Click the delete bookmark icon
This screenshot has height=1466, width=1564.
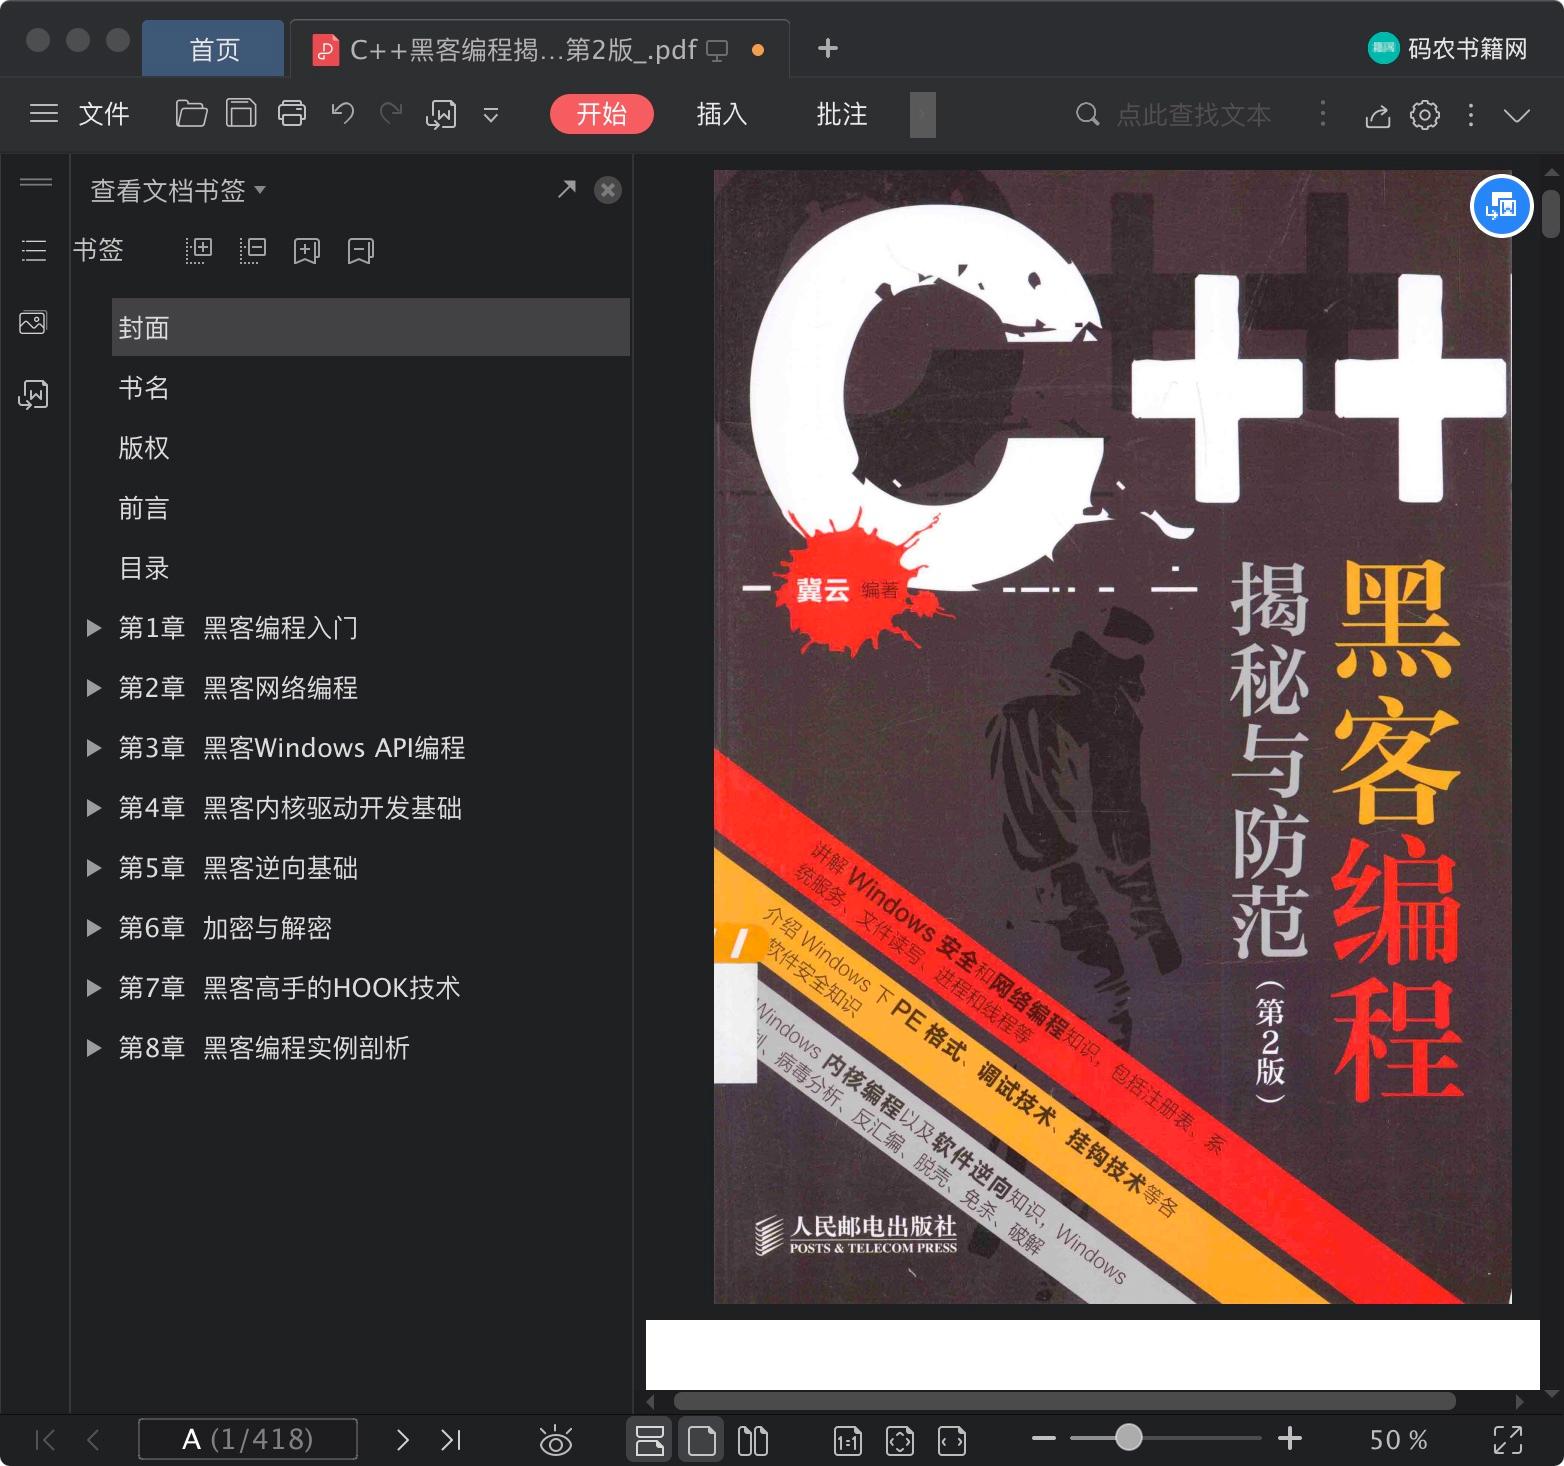pyautogui.click(x=361, y=250)
